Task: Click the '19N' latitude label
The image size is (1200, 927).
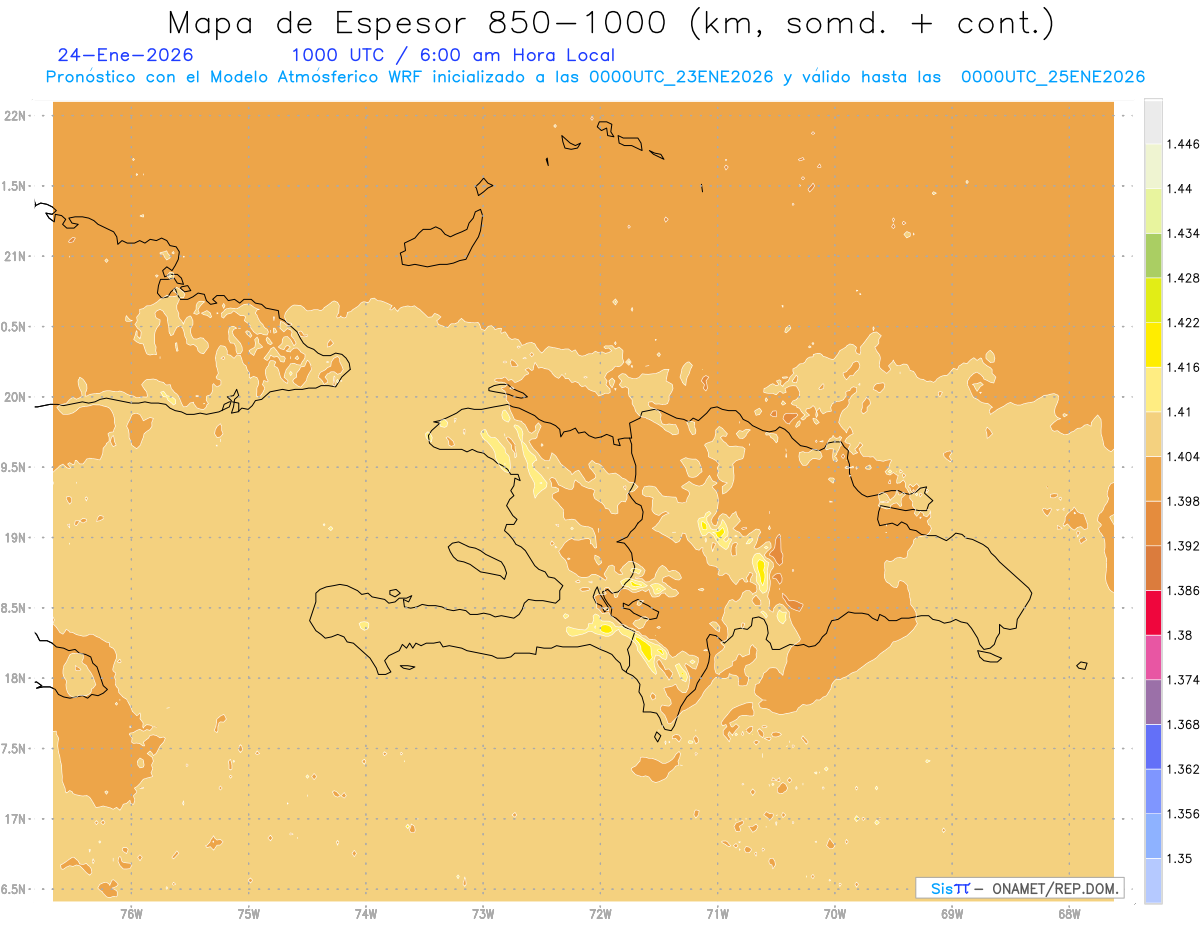Action: (15, 538)
